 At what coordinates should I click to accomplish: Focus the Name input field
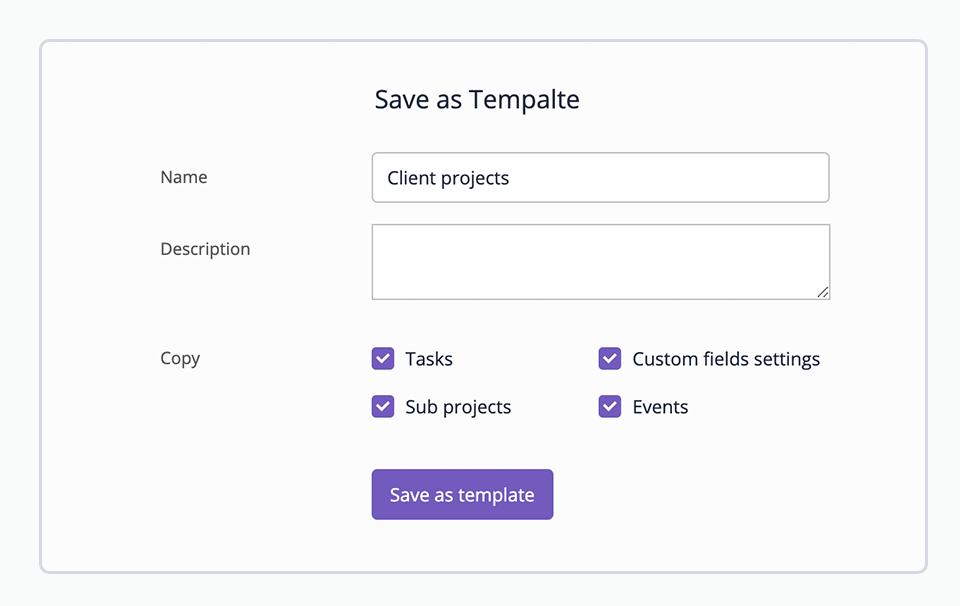(x=601, y=178)
